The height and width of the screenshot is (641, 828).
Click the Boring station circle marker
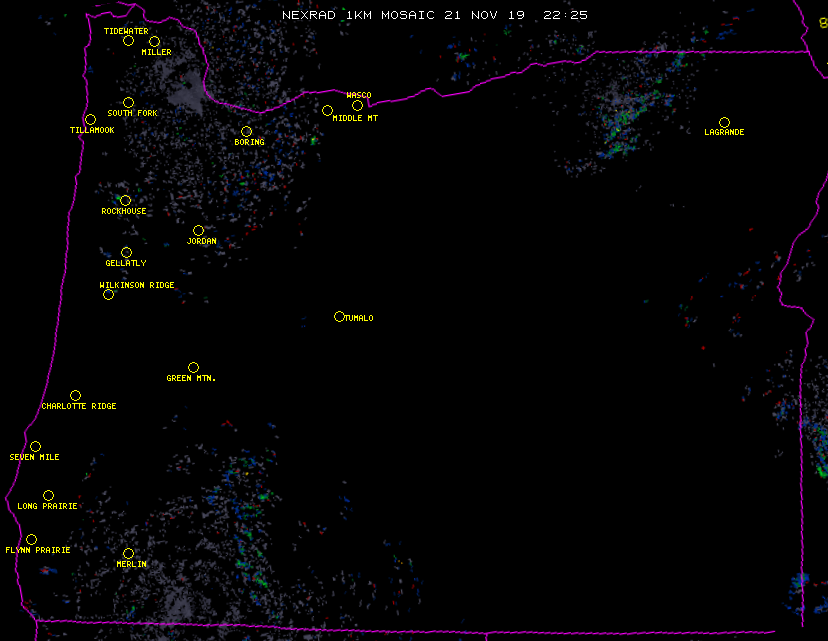[246, 132]
